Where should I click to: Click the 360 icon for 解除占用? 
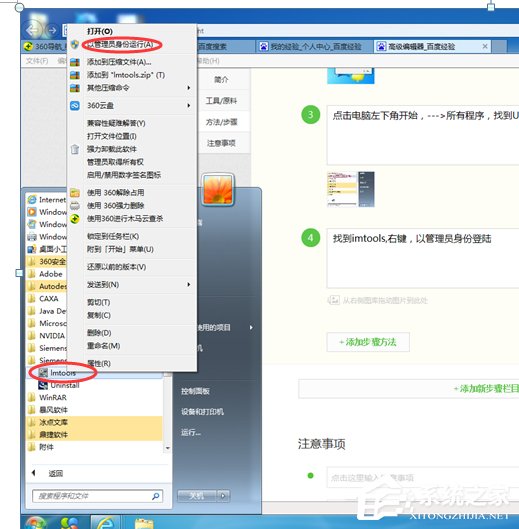point(75,193)
